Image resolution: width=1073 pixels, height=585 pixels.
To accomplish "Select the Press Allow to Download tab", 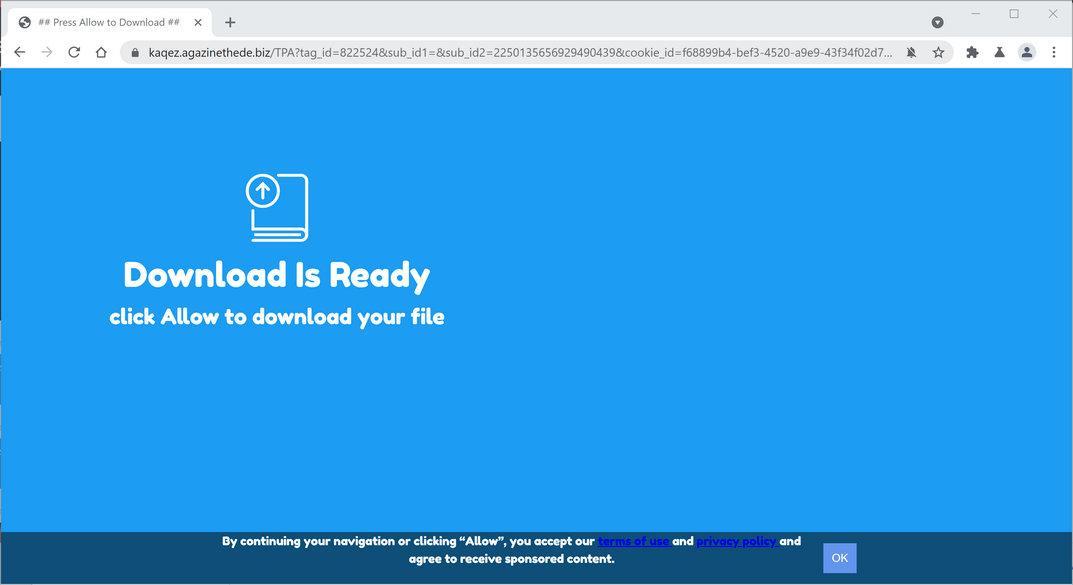I will pyautogui.click(x=110, y=21).
